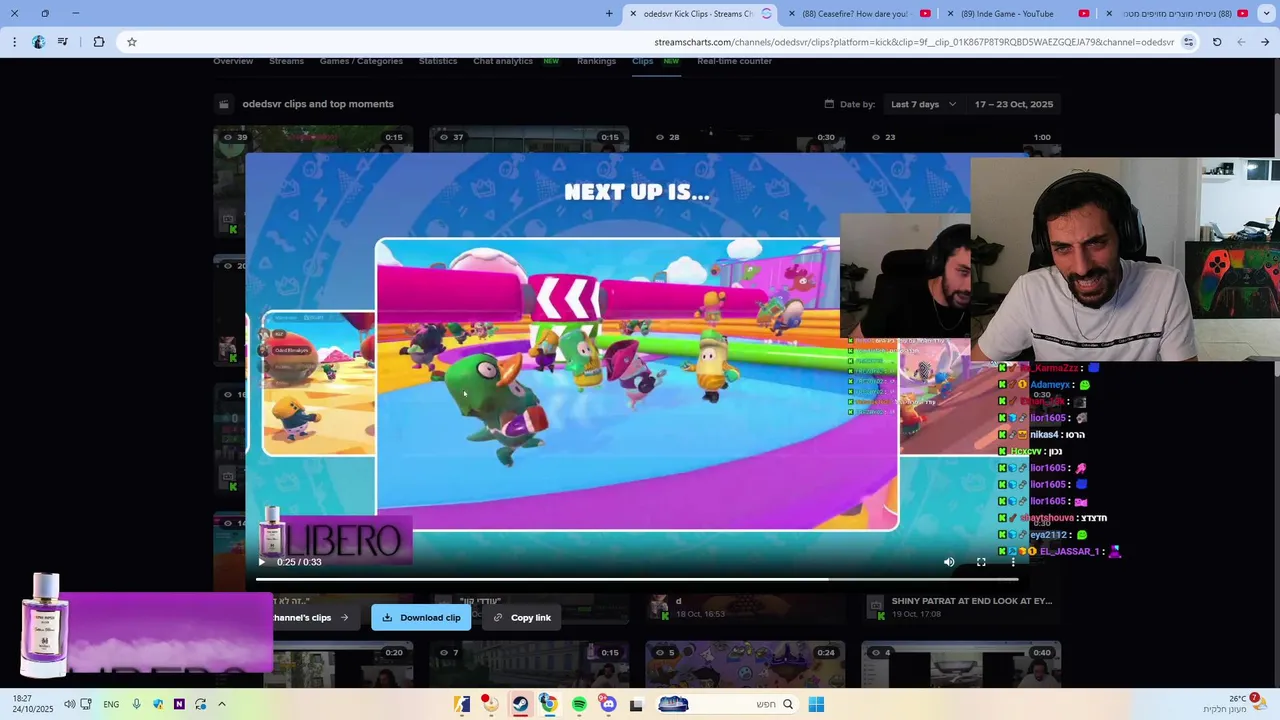The width and height of the screenshot is (1280, 720).
Task: Seek along the clip progress bar
Action: (637, 579)
